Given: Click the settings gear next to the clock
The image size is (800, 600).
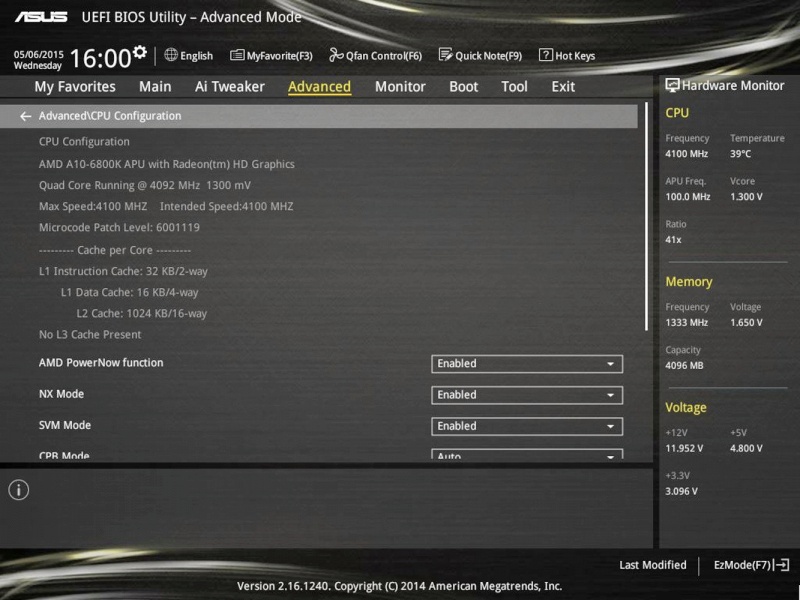Looking at the screenshot, I should point(139,52).
